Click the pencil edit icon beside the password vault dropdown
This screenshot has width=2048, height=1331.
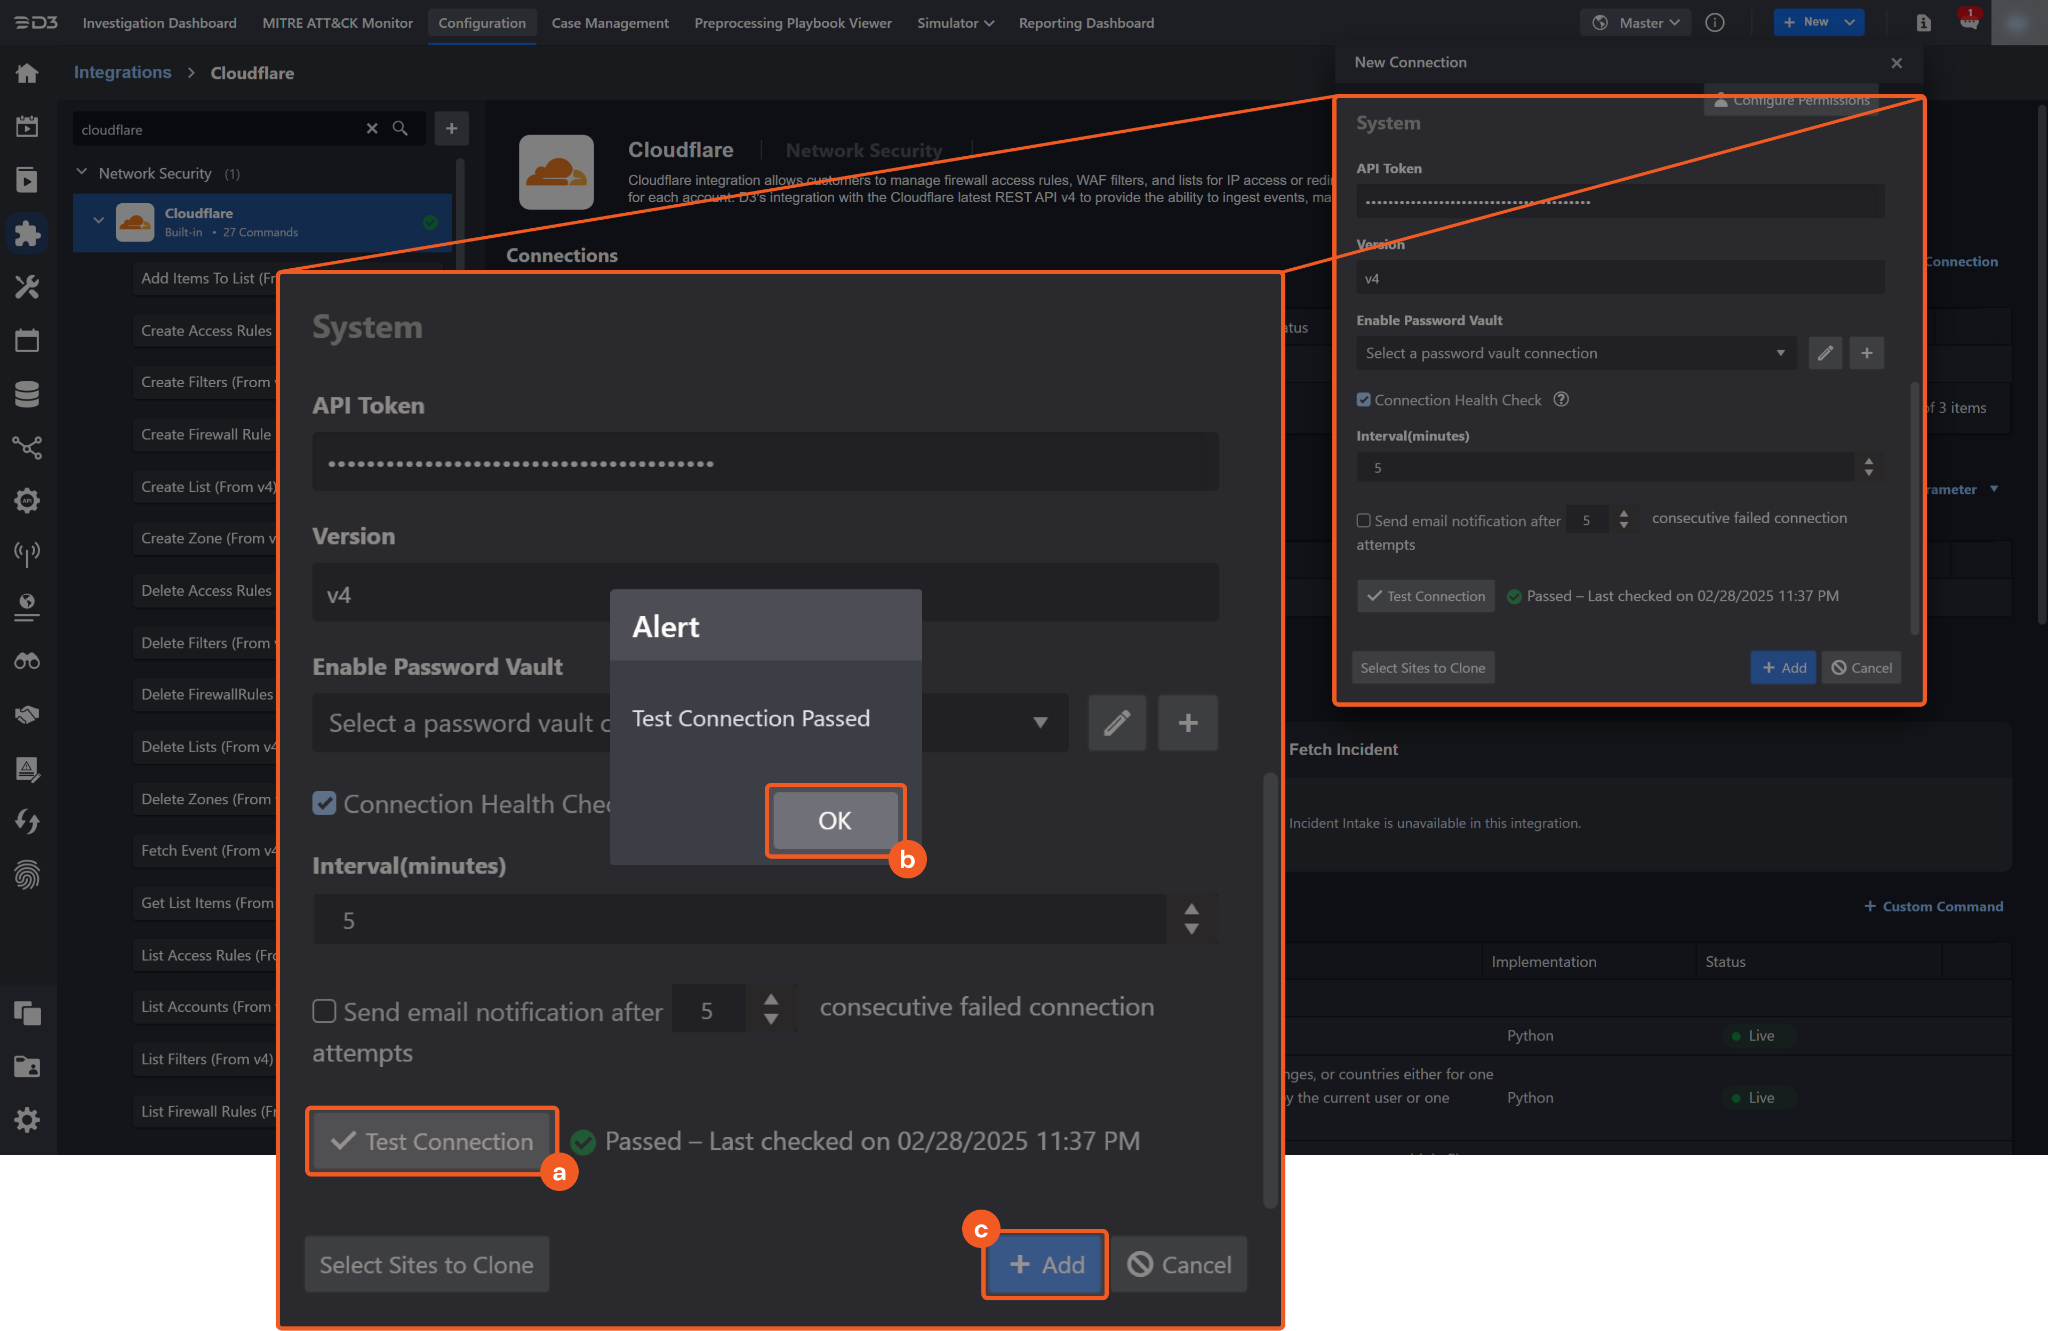point(1117,723)
